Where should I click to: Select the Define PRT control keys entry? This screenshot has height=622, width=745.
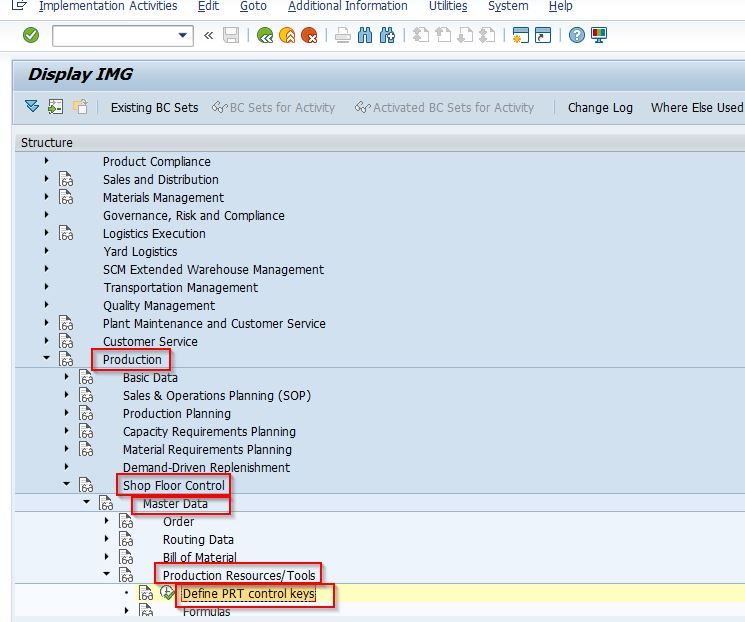click(248, 594)
